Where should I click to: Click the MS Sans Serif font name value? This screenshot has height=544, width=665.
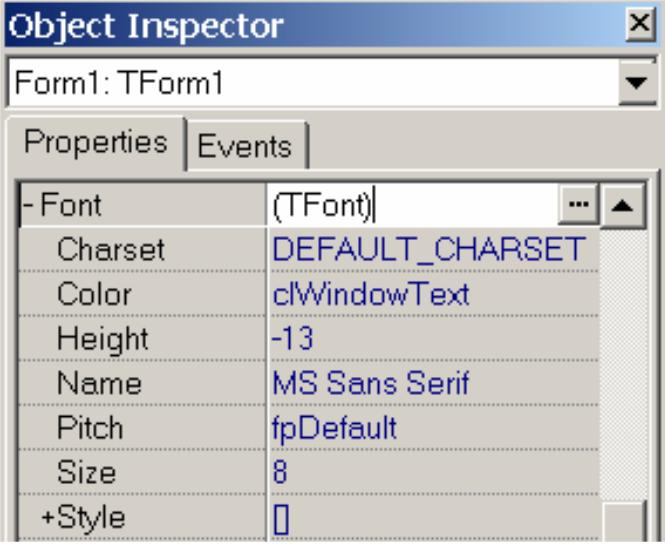pyautogui.click(x=371, y=383)
